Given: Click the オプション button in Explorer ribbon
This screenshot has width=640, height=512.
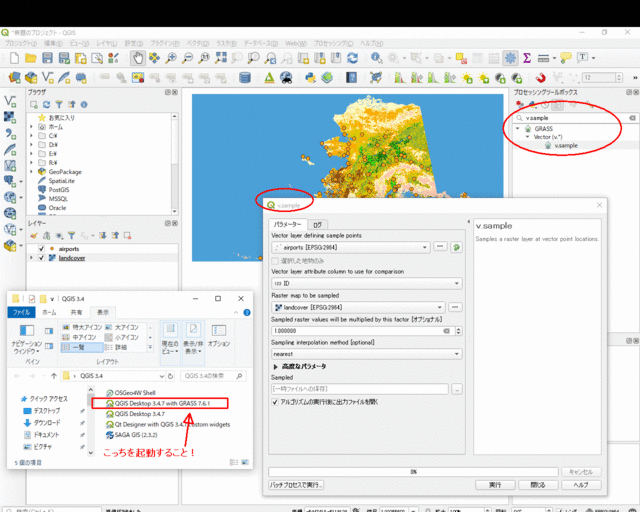Looking at the screenshot, I should tap(219, 336).
